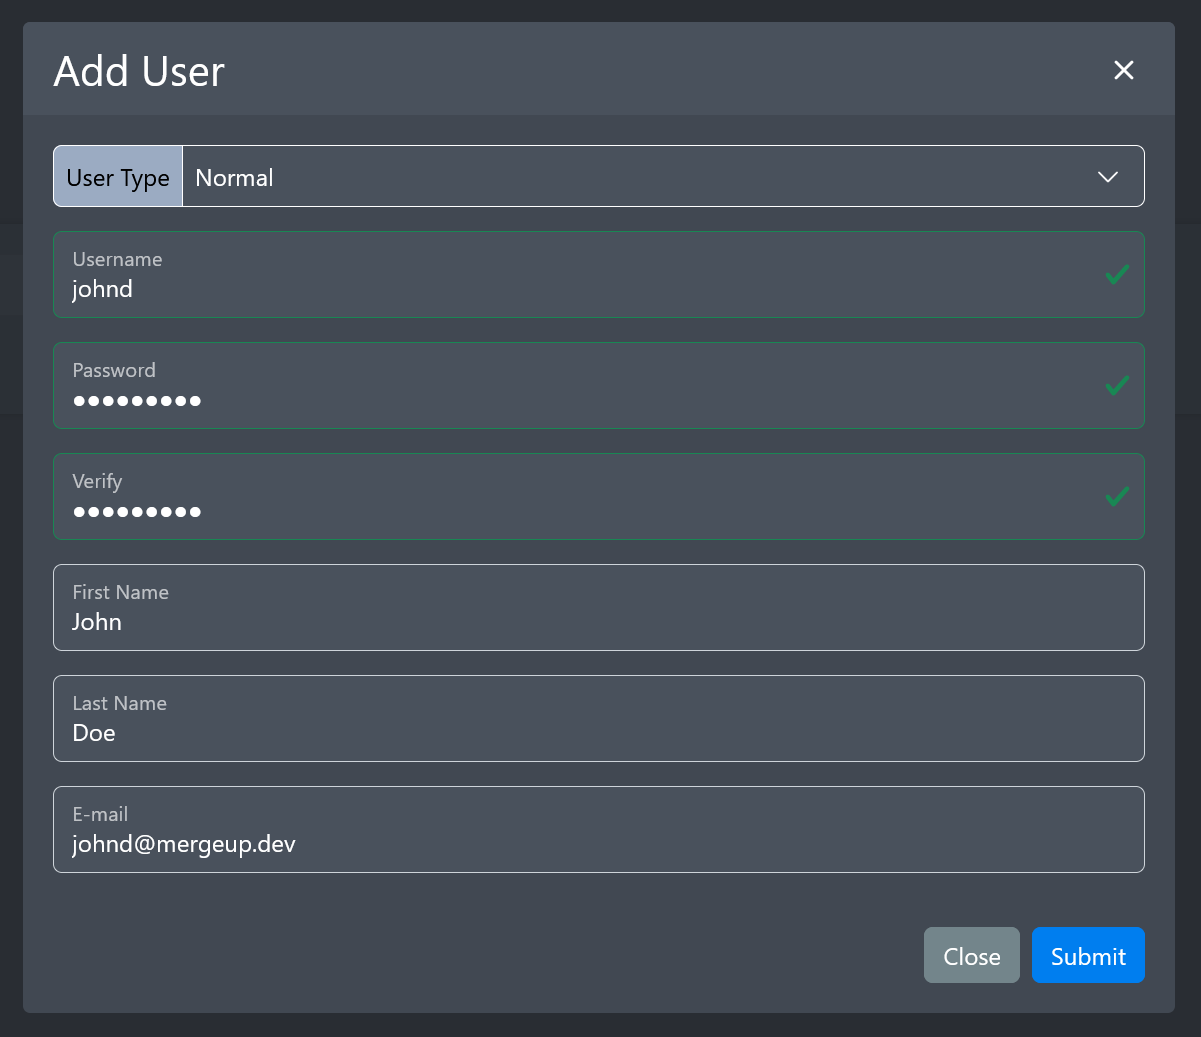Click the green checkmark in Verify field
Viewport: 1201px width, 1037px height.
1117,497
